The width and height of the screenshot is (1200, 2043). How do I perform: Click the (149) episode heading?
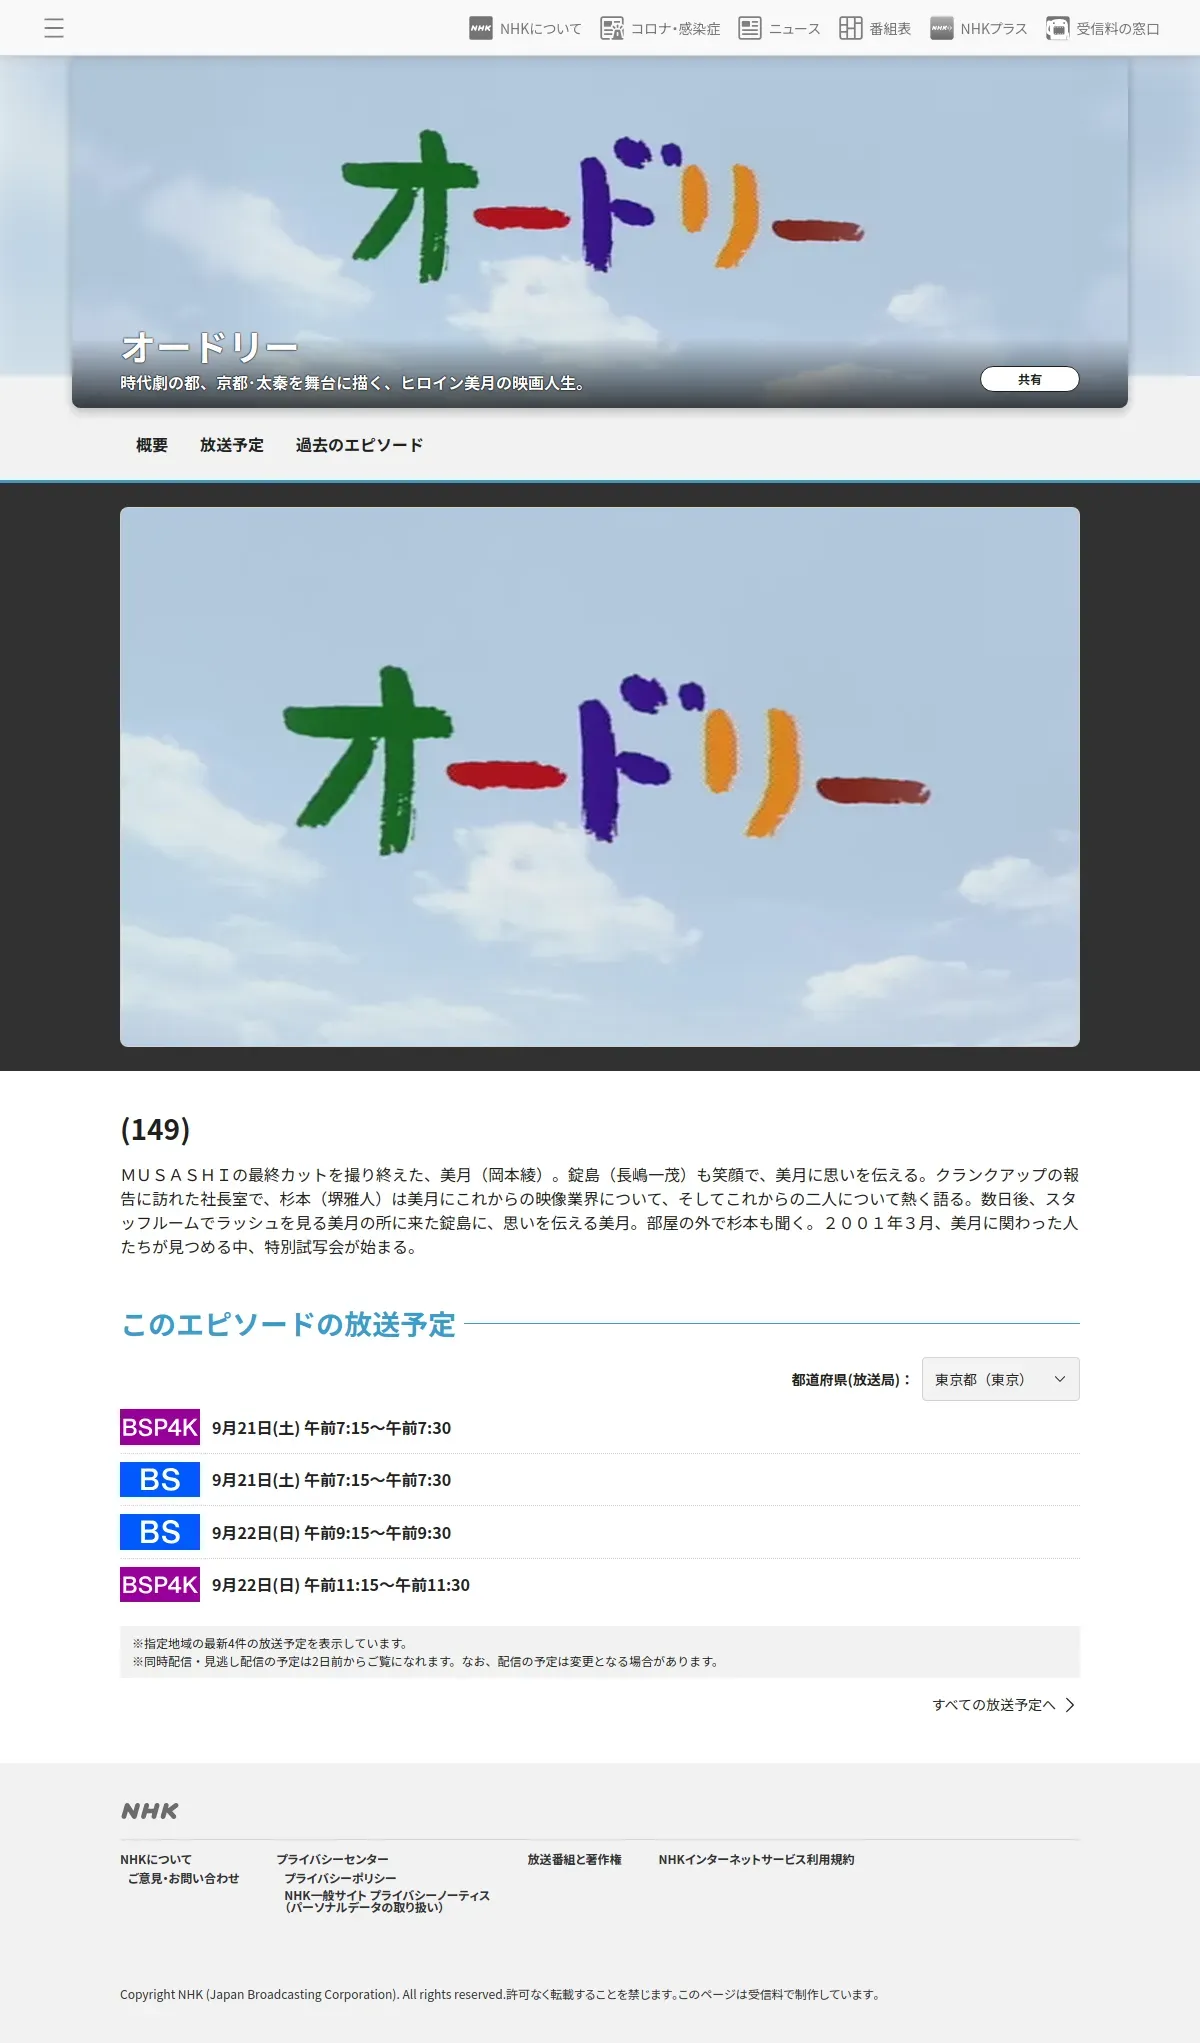click(x=155, y=1129)
